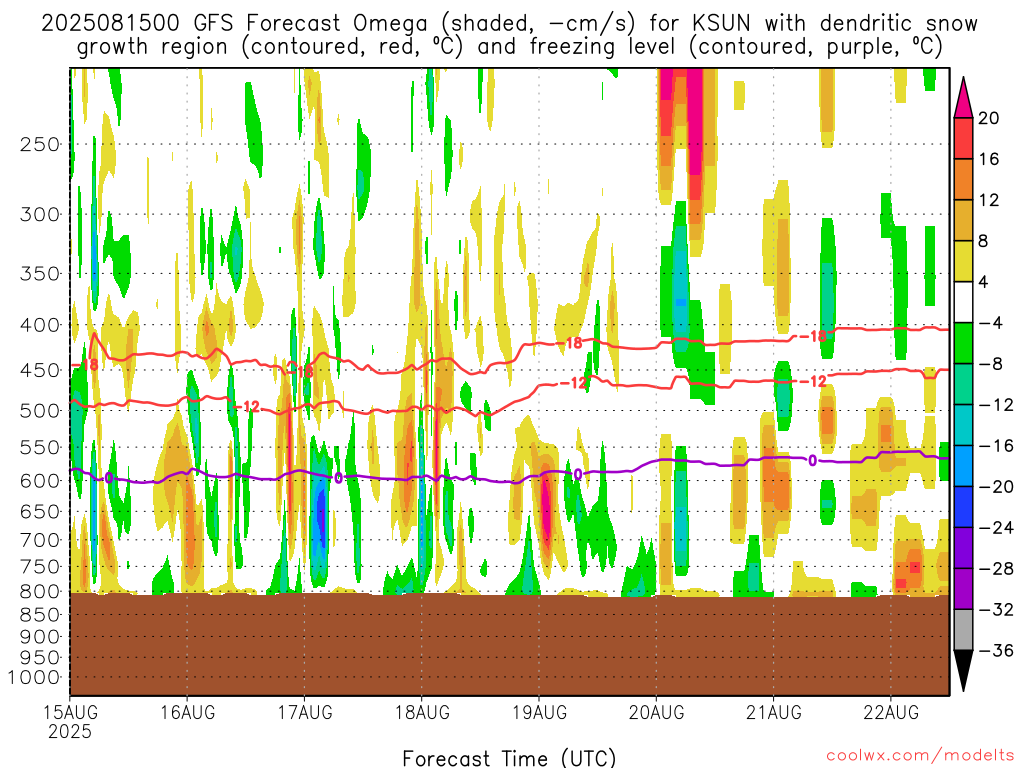Viewport: 1024px width, 768px height.
Task: Click the colorbar value -36
Action: [995, 651]
